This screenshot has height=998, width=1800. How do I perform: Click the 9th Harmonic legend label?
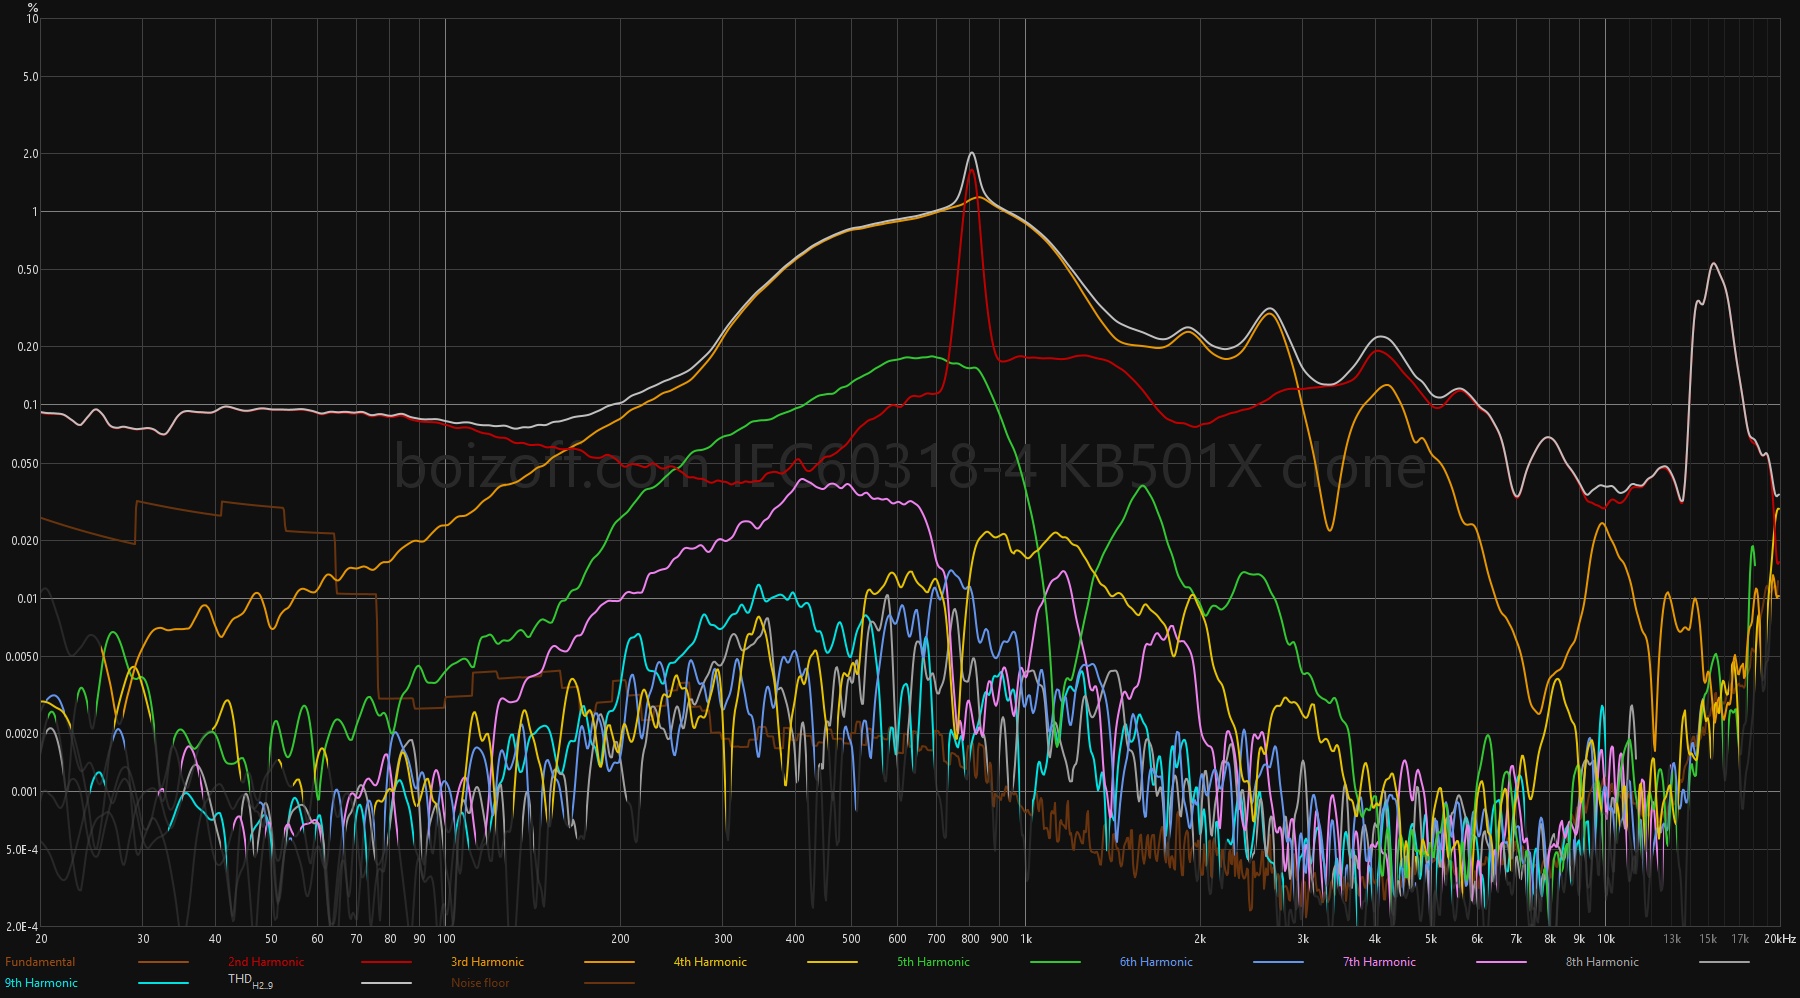[41, 983]
